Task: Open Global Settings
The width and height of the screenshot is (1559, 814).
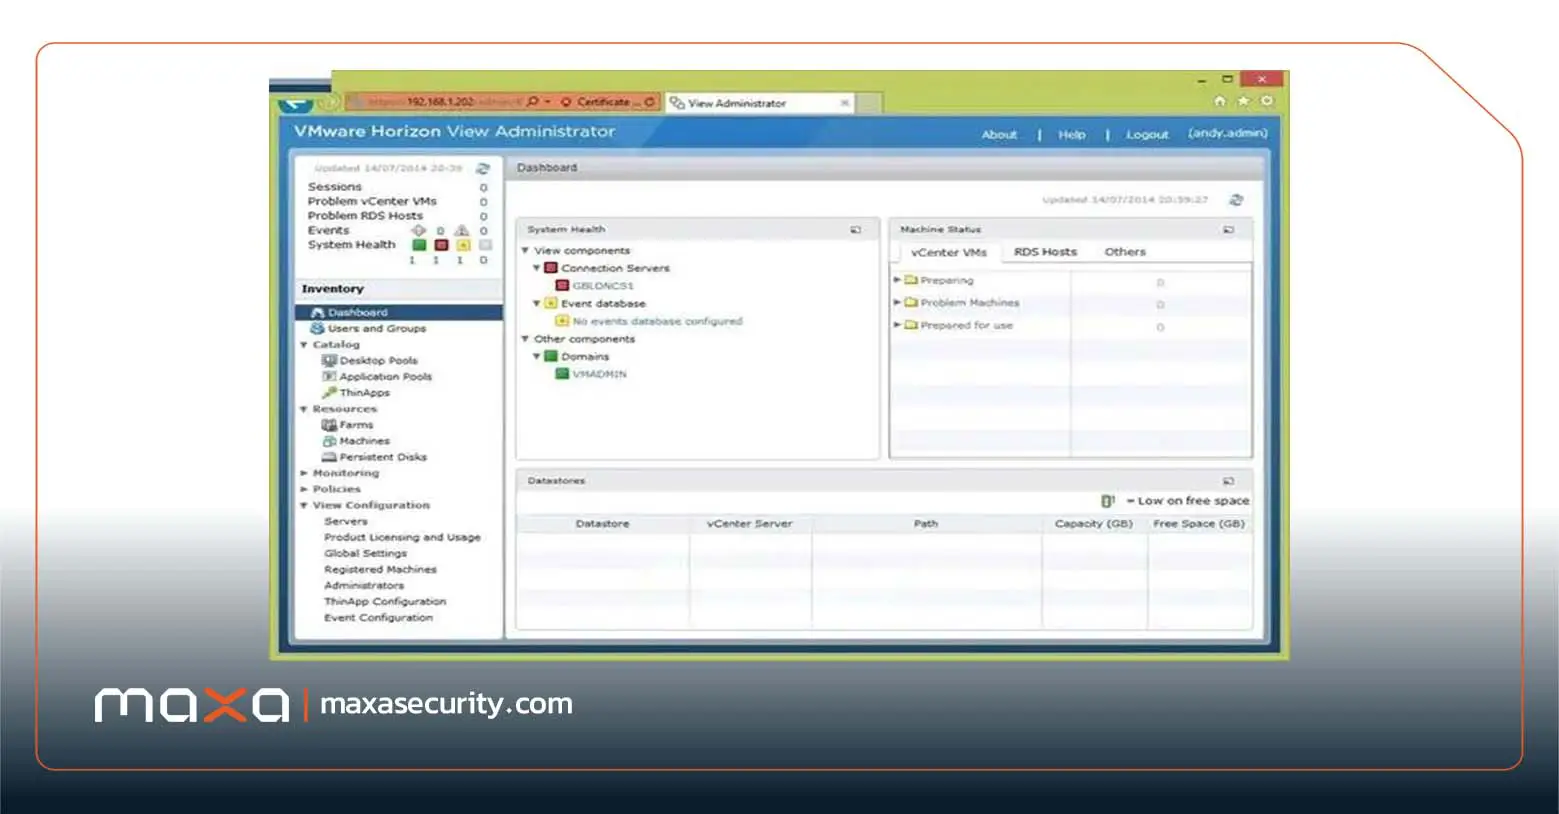Action: coord(365,553)
